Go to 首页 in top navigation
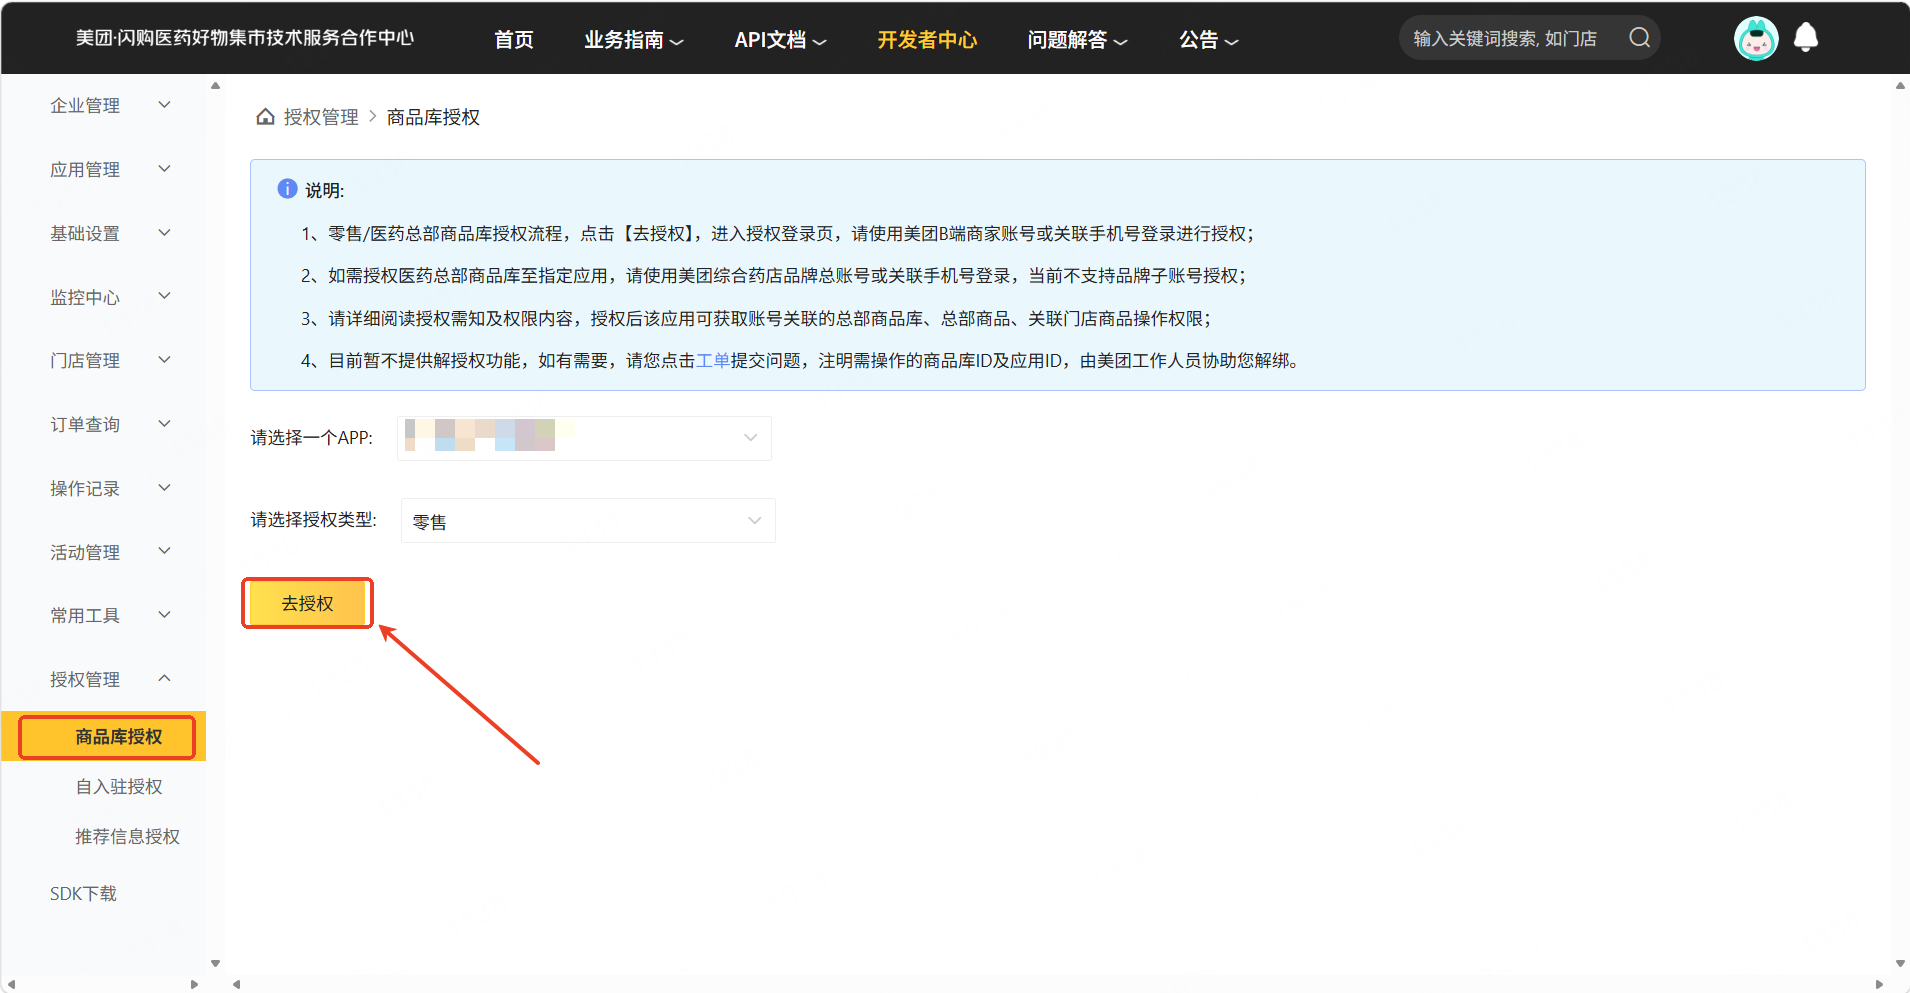 point(514,40)
